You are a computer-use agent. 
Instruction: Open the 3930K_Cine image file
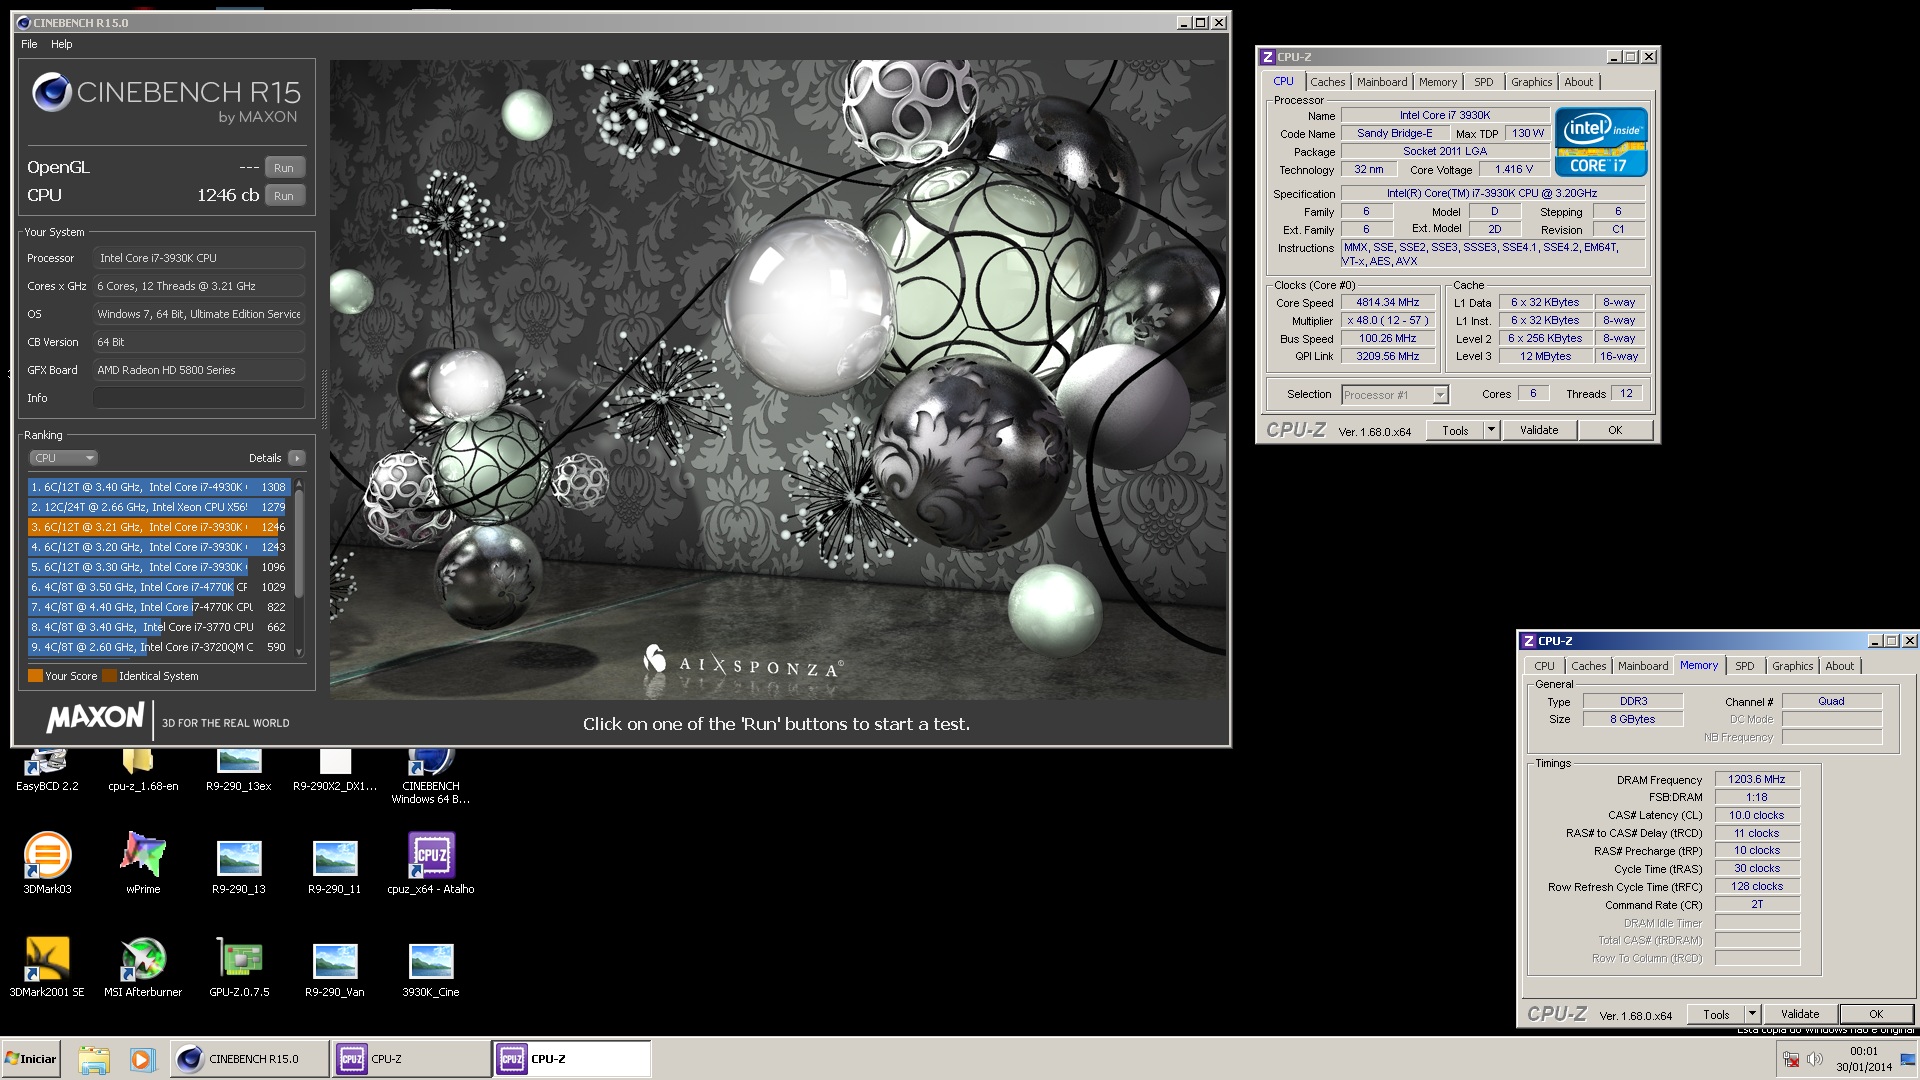(x=430, y=969)
